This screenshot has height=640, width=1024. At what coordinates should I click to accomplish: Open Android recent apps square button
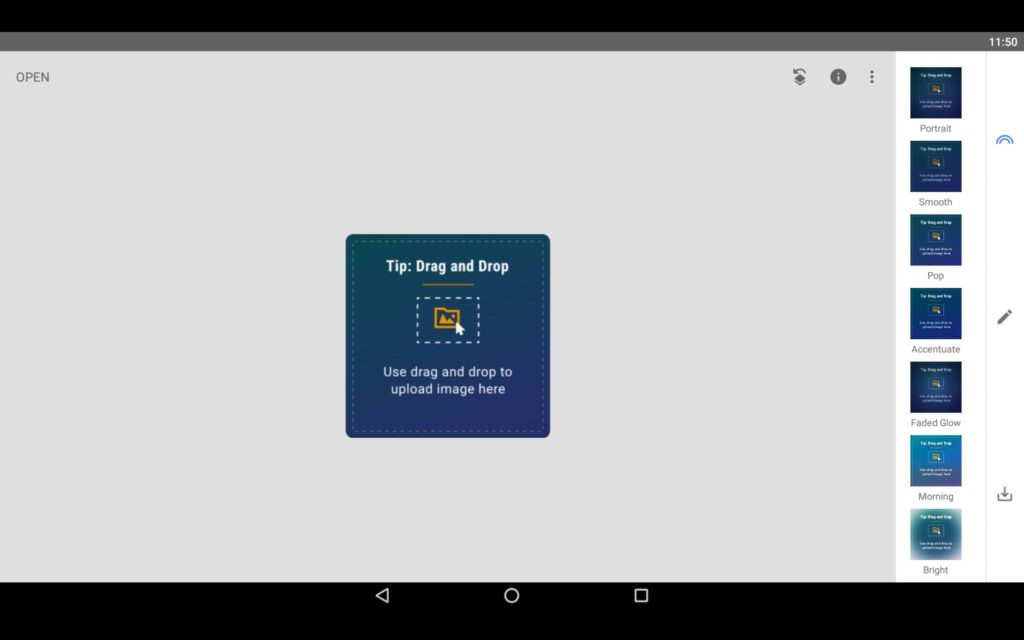coord(641,595)
